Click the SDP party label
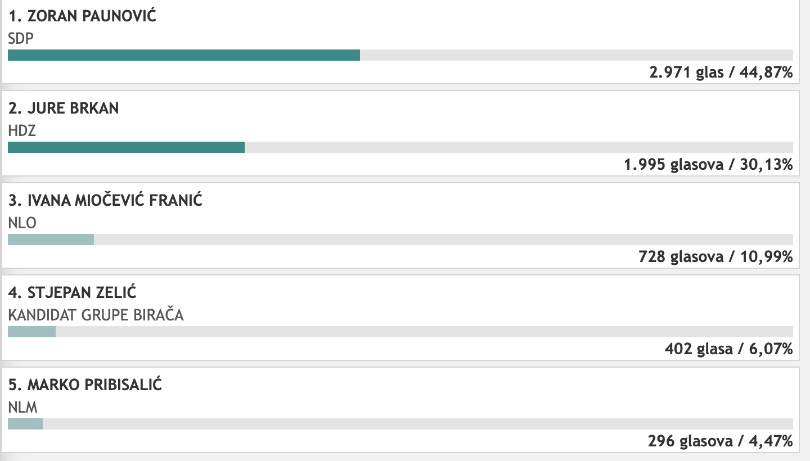 21,38
